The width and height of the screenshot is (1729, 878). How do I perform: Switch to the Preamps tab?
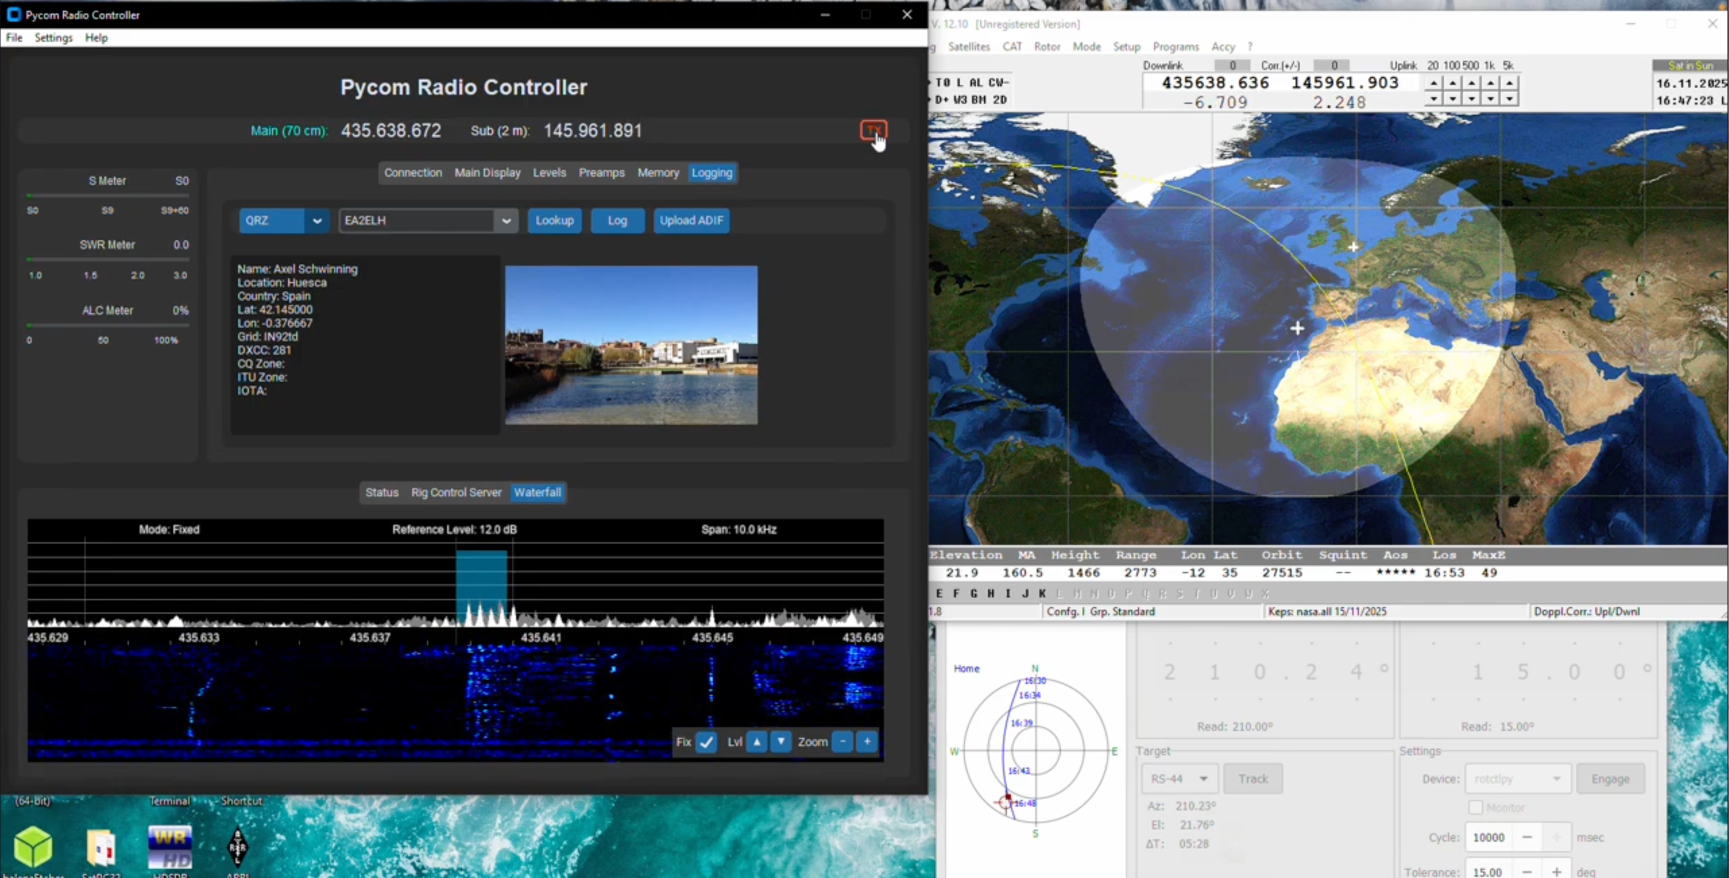tap(601, 173)
